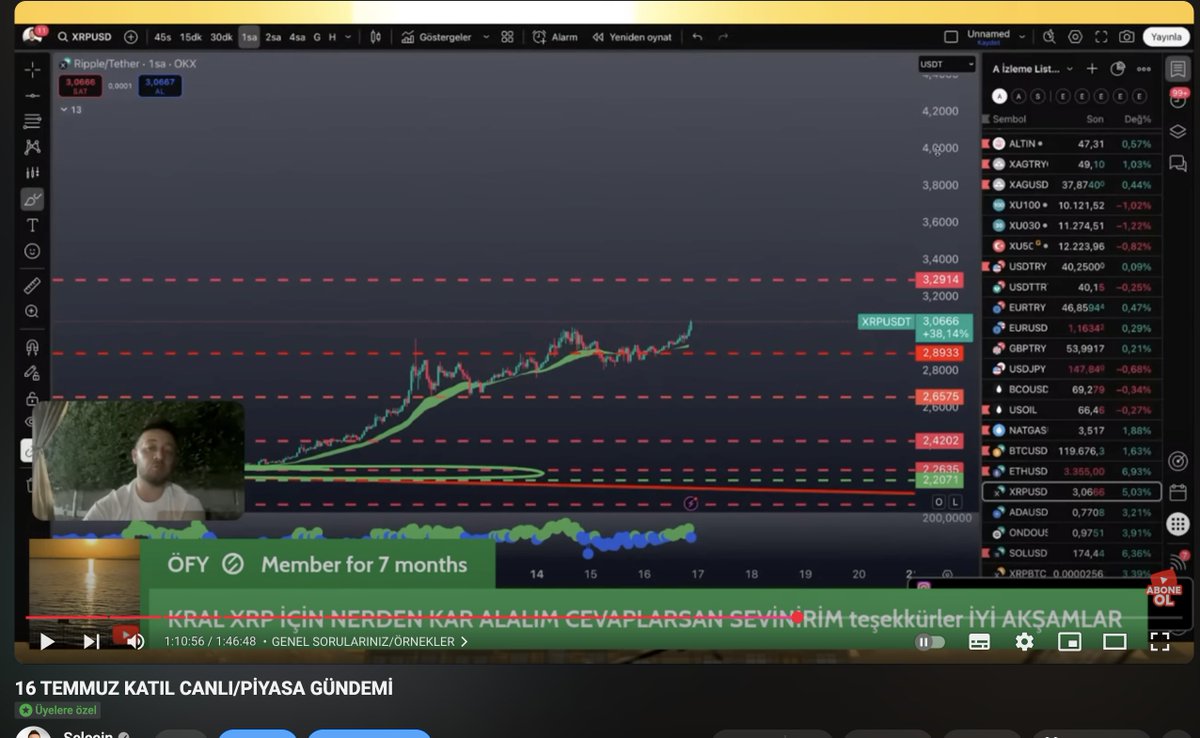Select the 30dk timeframe
The image size is (1200, 738).
[221, 37]
